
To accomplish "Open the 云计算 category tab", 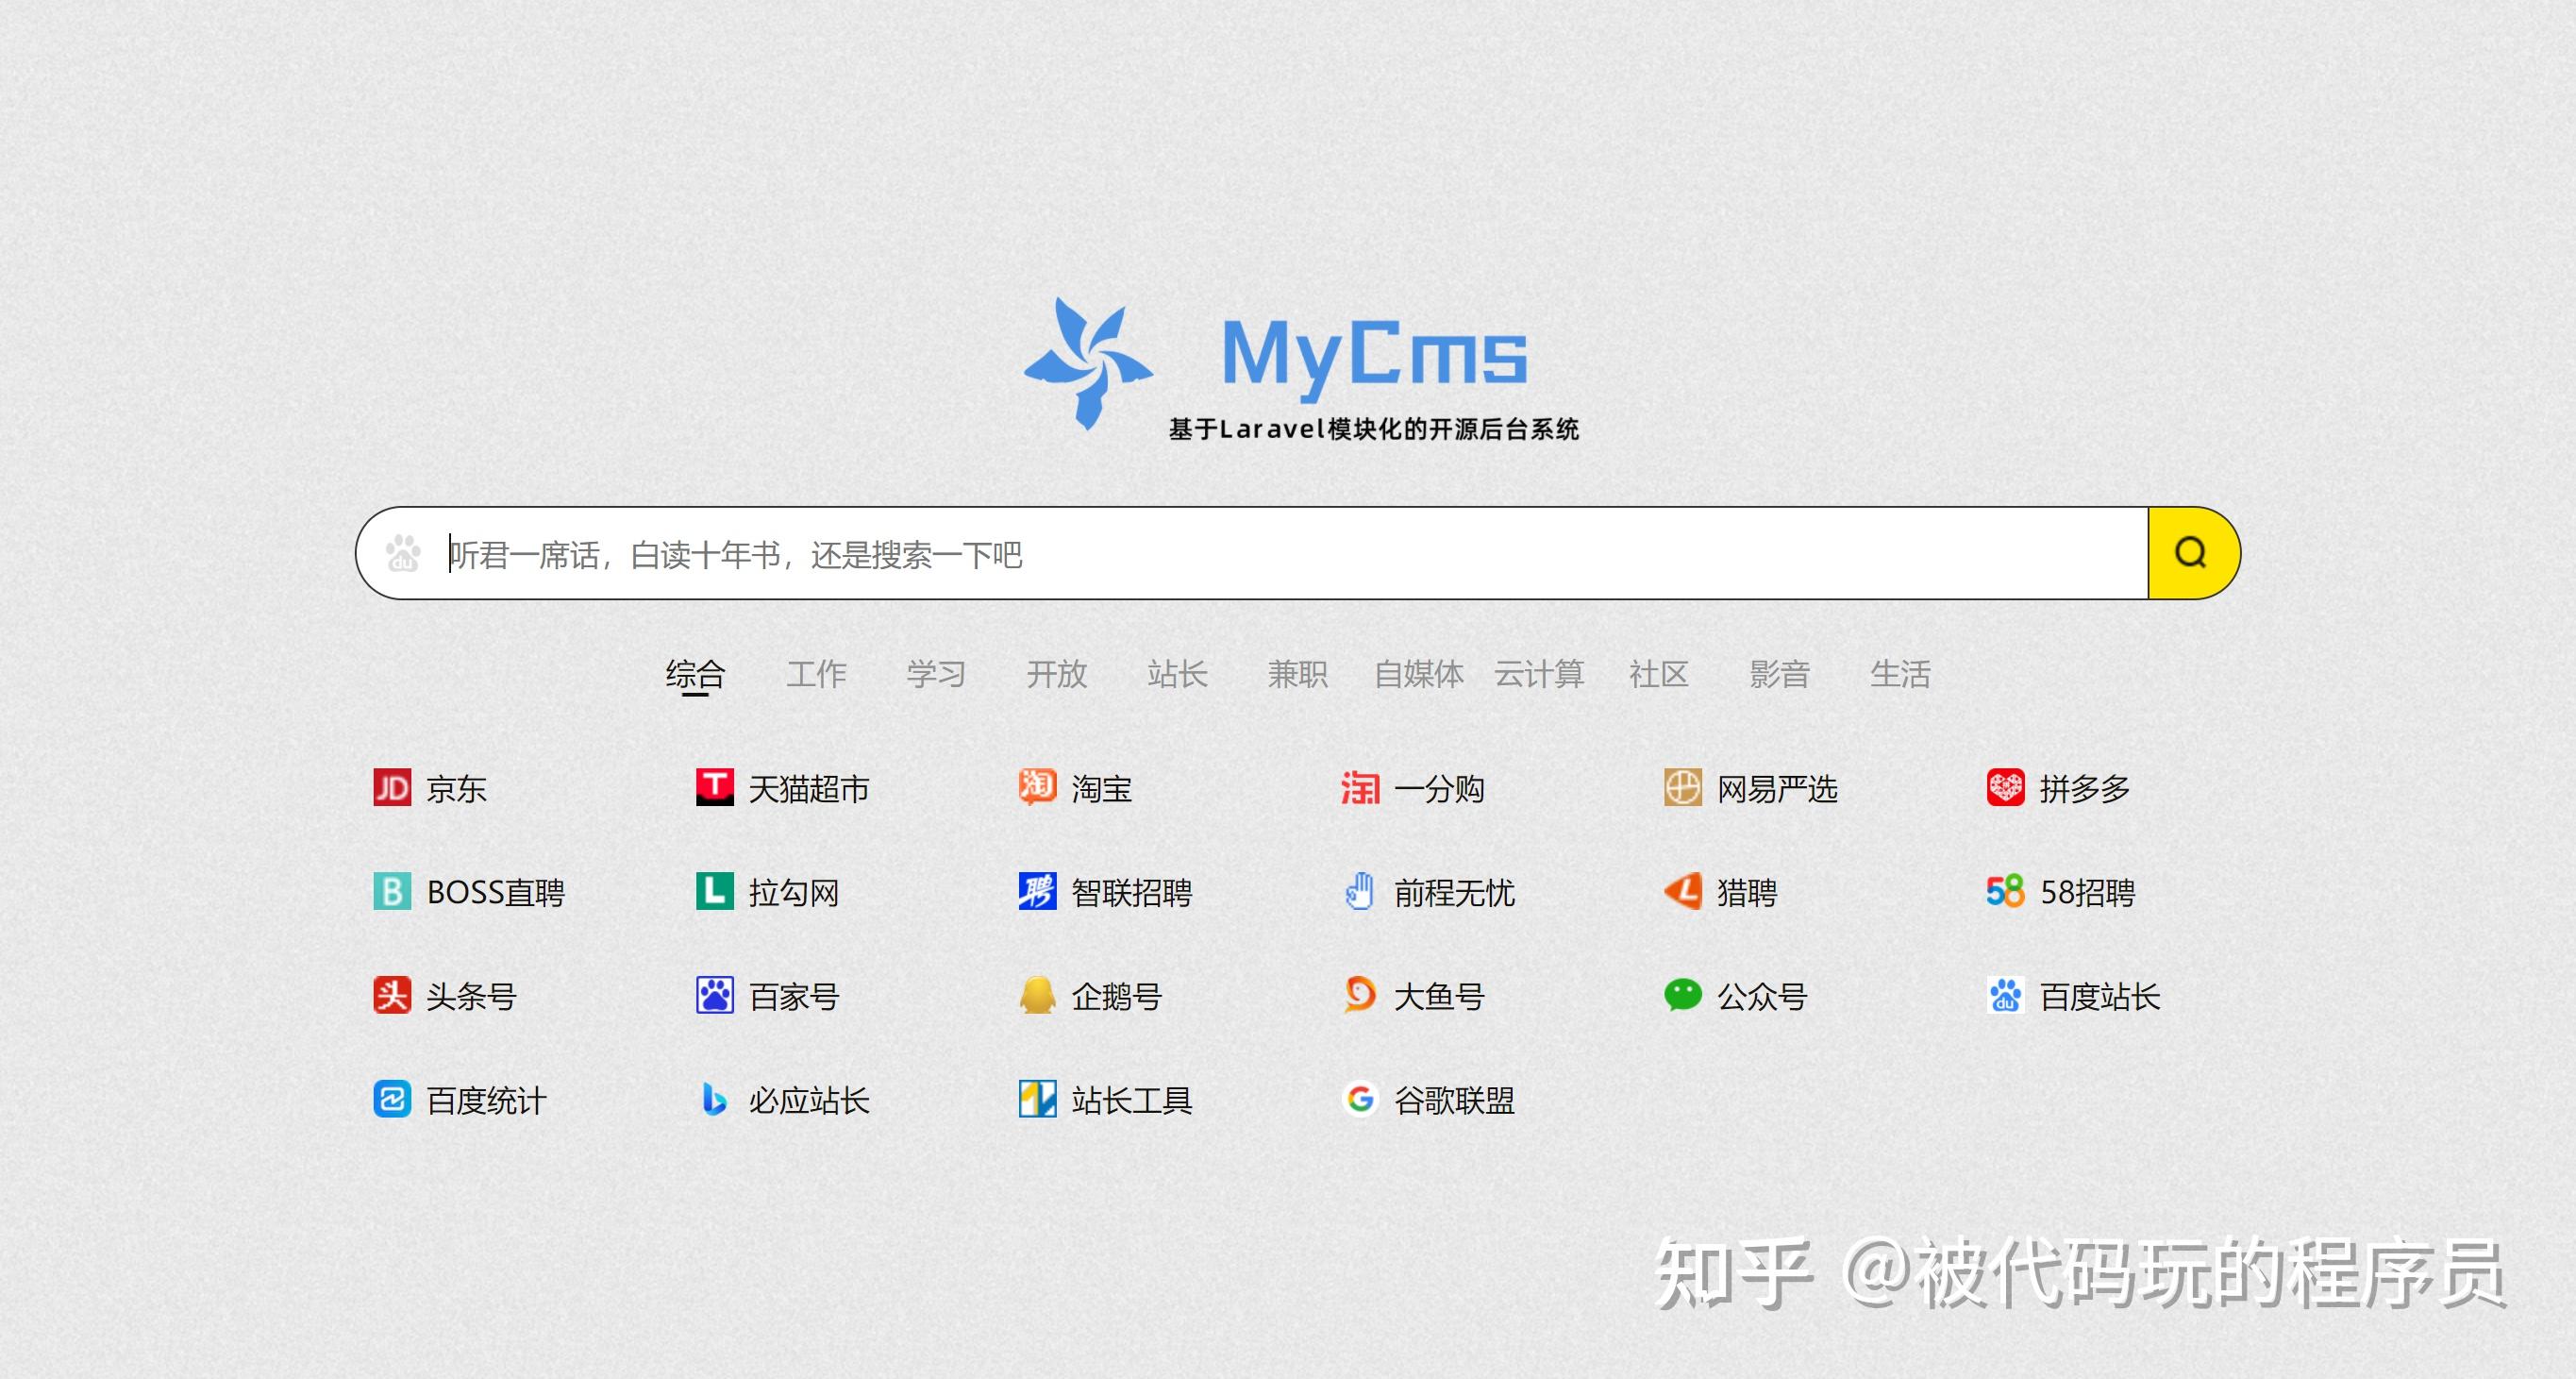I will (x=1539, y=674).
